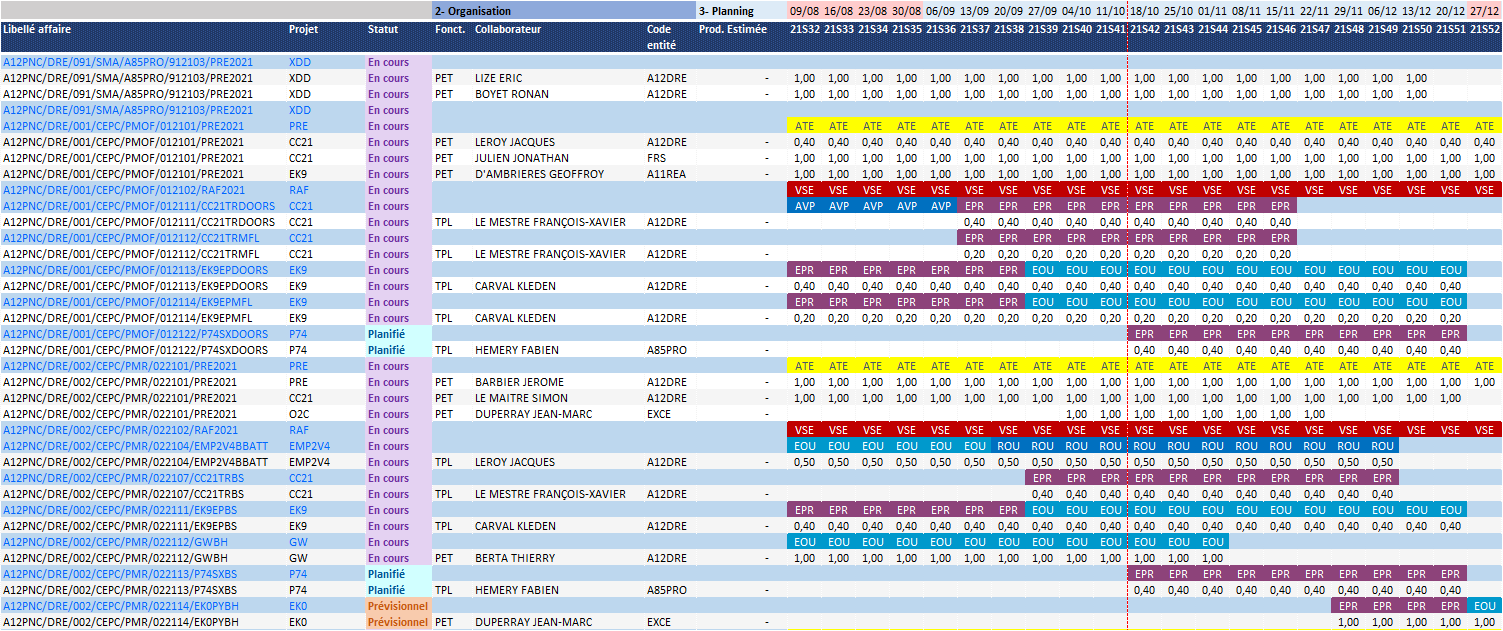Click the 21S32 week header
The image size is (1503, 631).
(x=805, y=29)
